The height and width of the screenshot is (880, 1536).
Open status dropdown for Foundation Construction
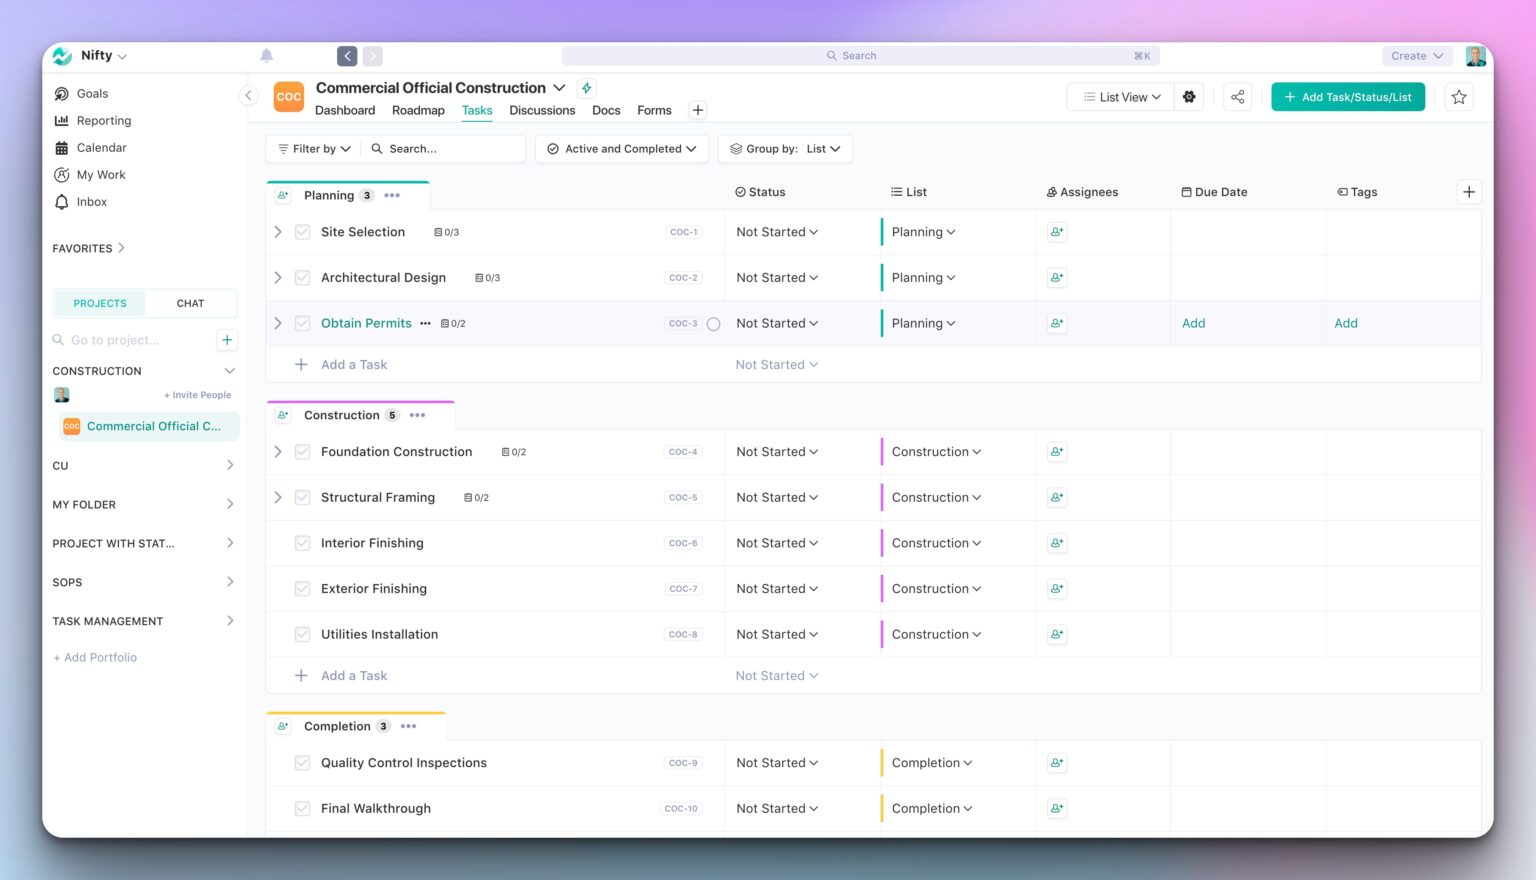[777, 452]
